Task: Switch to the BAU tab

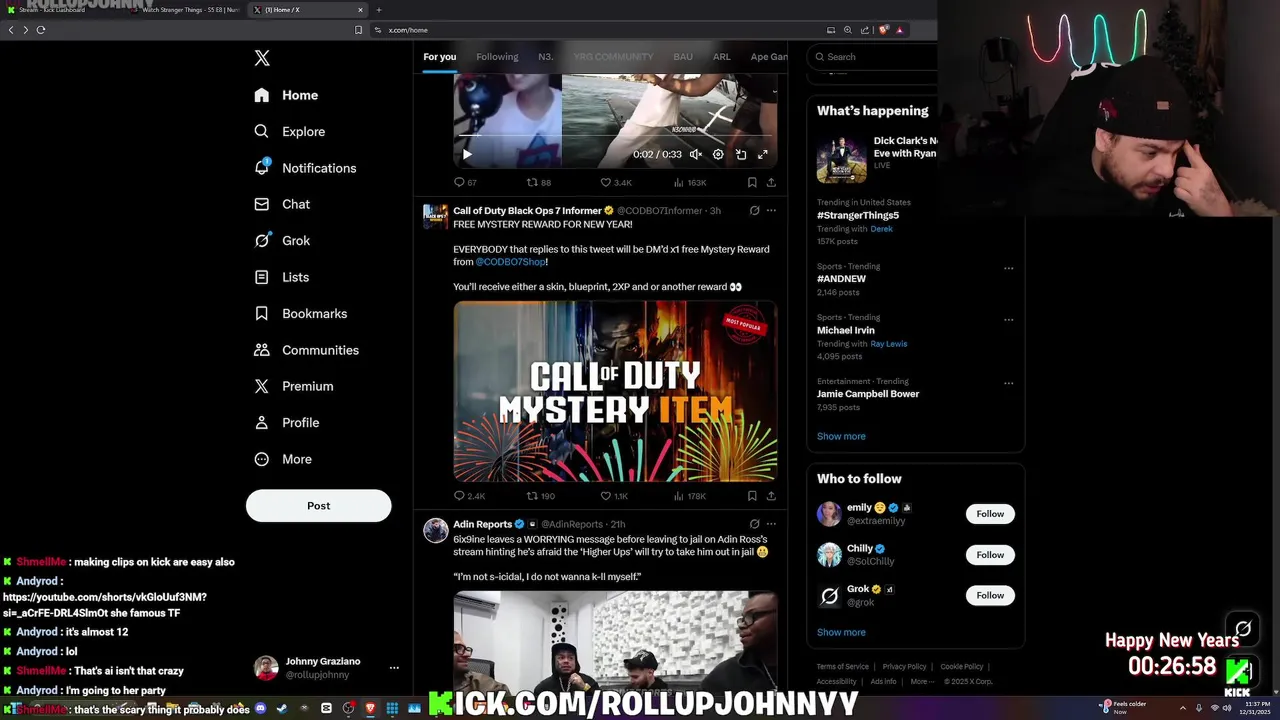Action: point(683,57)
